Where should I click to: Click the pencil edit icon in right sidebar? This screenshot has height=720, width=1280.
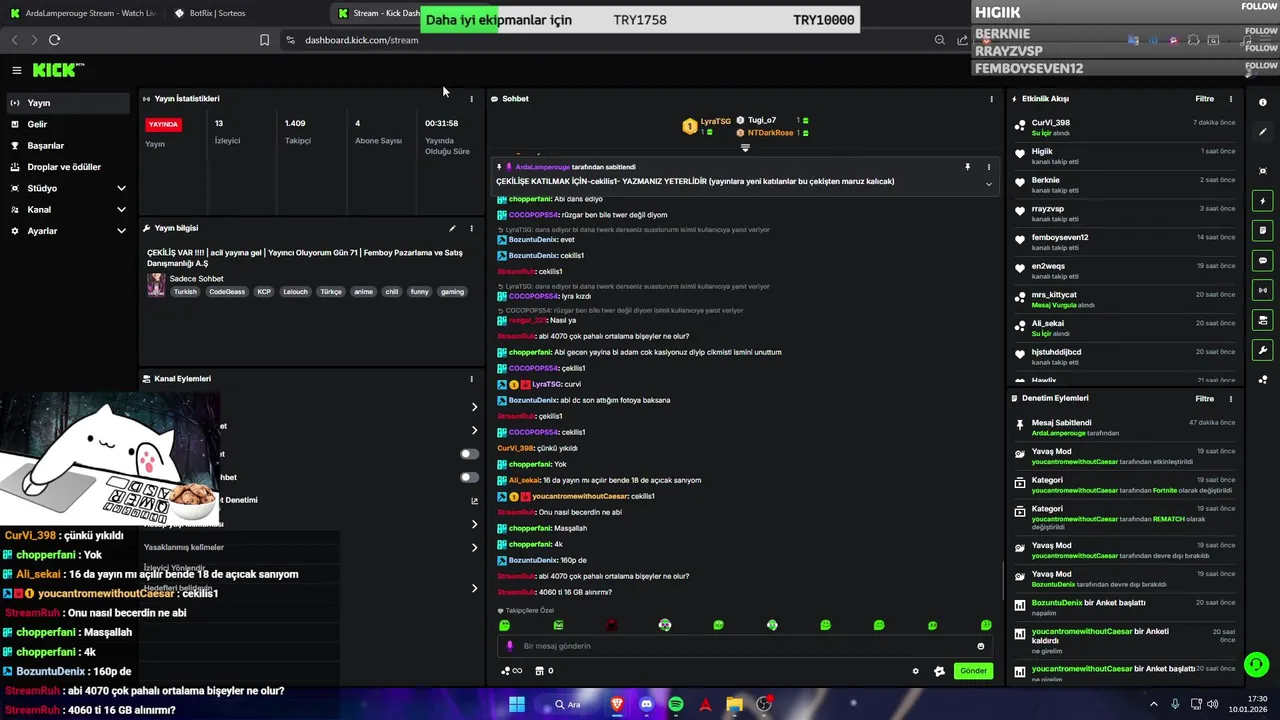tap(1263, 132)
